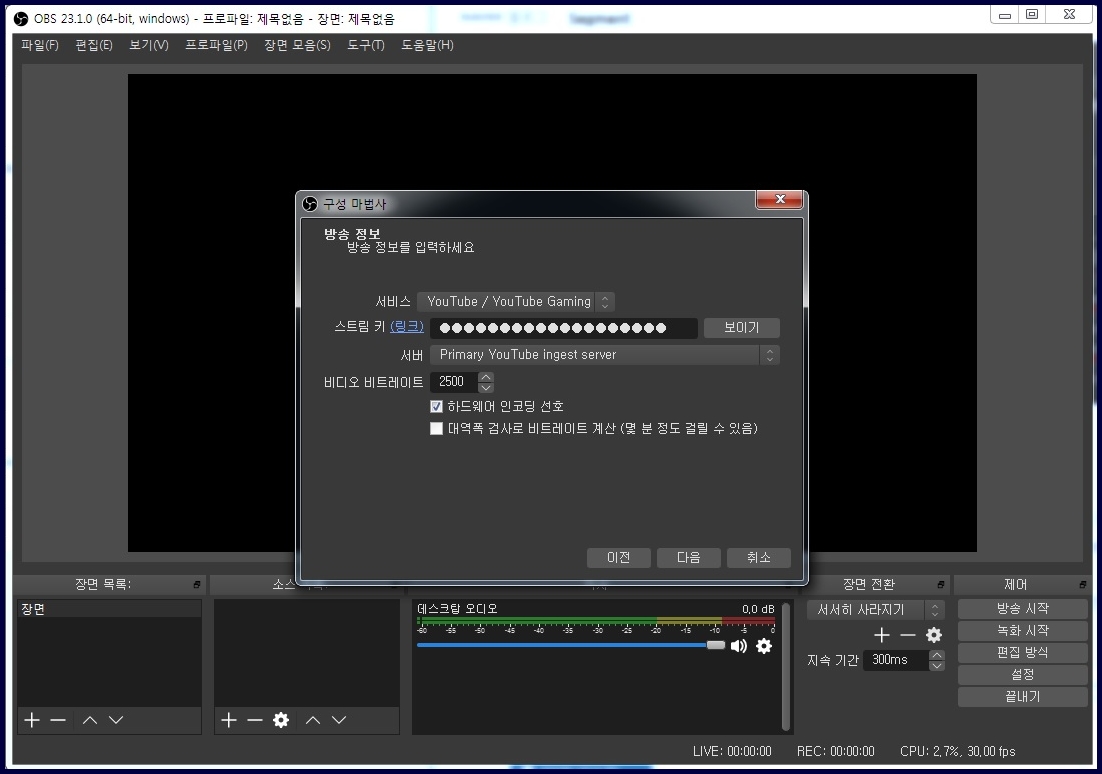Enable bandwidth test bitrate estimation checkbox
The image size is (1102, 774).
pos(436,428)
